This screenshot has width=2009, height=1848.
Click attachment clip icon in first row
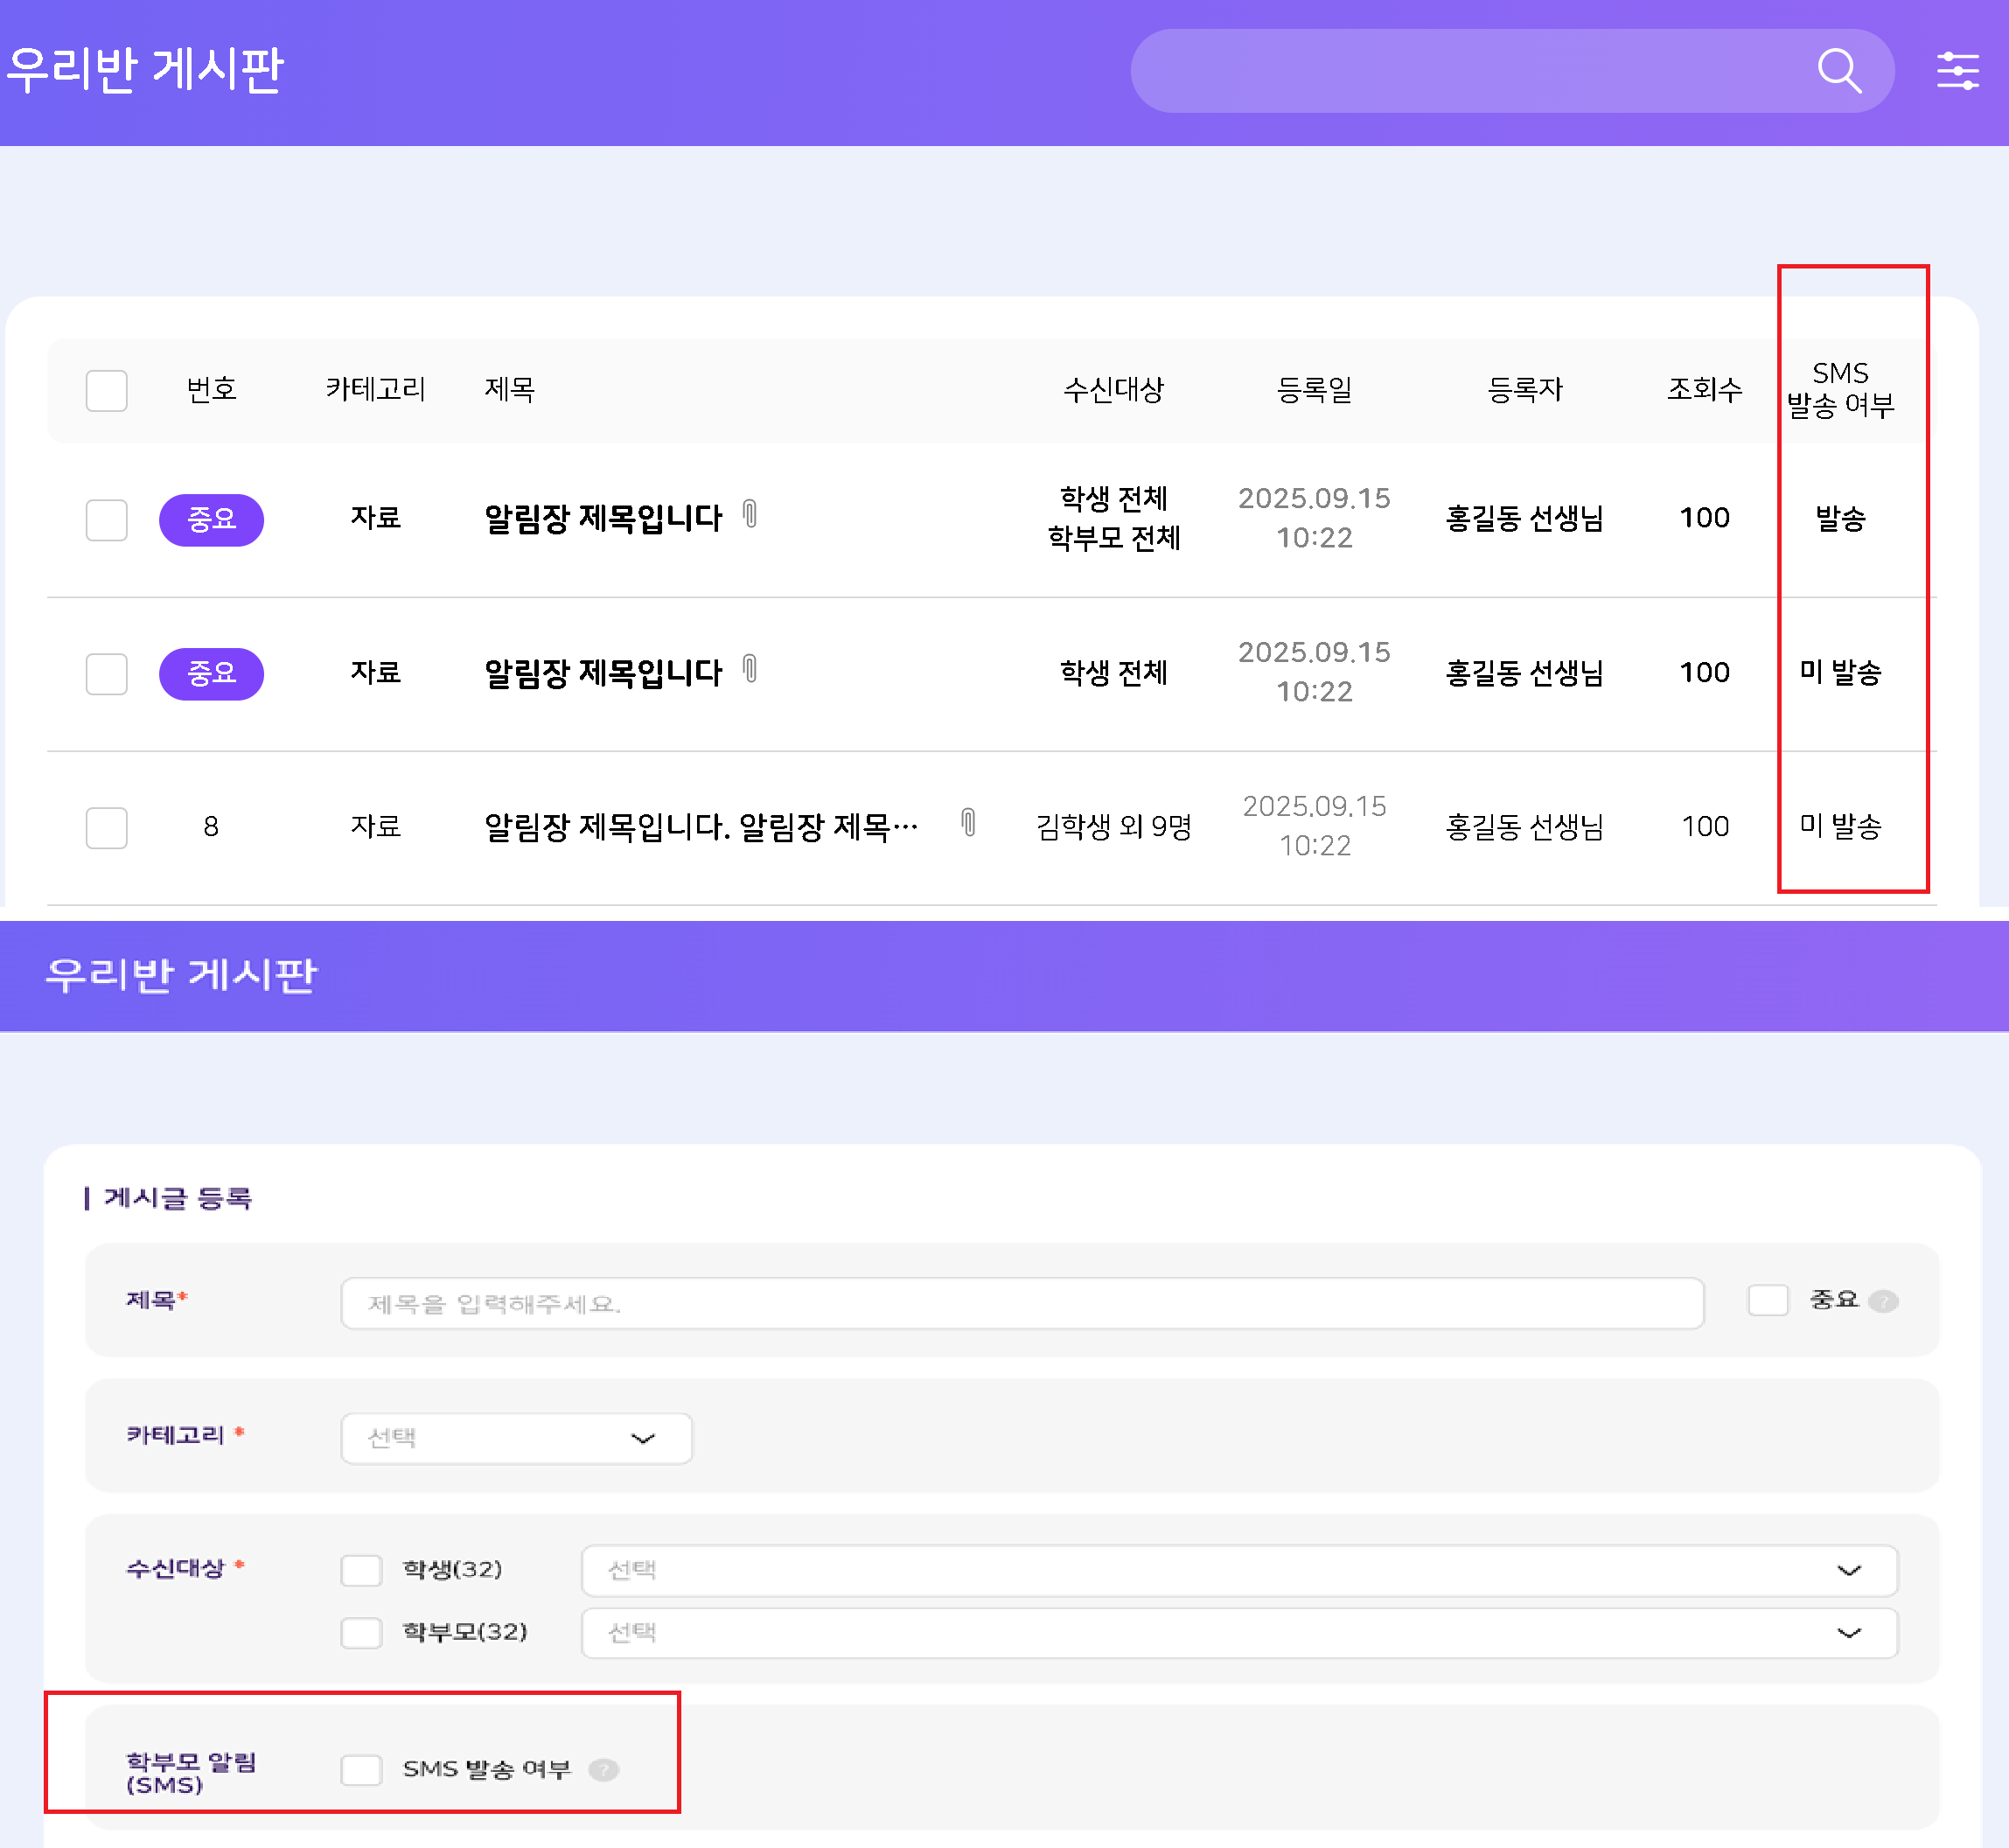(x=750, y=514)
